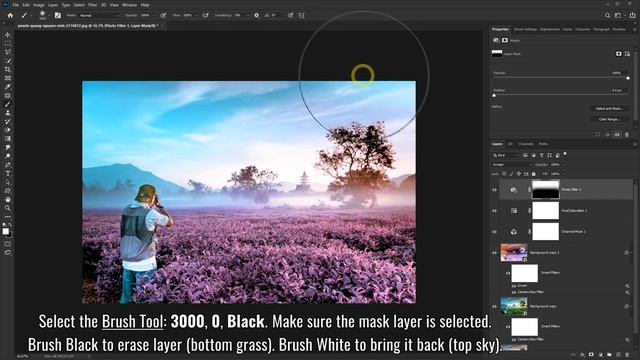Add layer style fx icon
The height and width of the screenshot is (360, 640).
(x=582, y=355)
